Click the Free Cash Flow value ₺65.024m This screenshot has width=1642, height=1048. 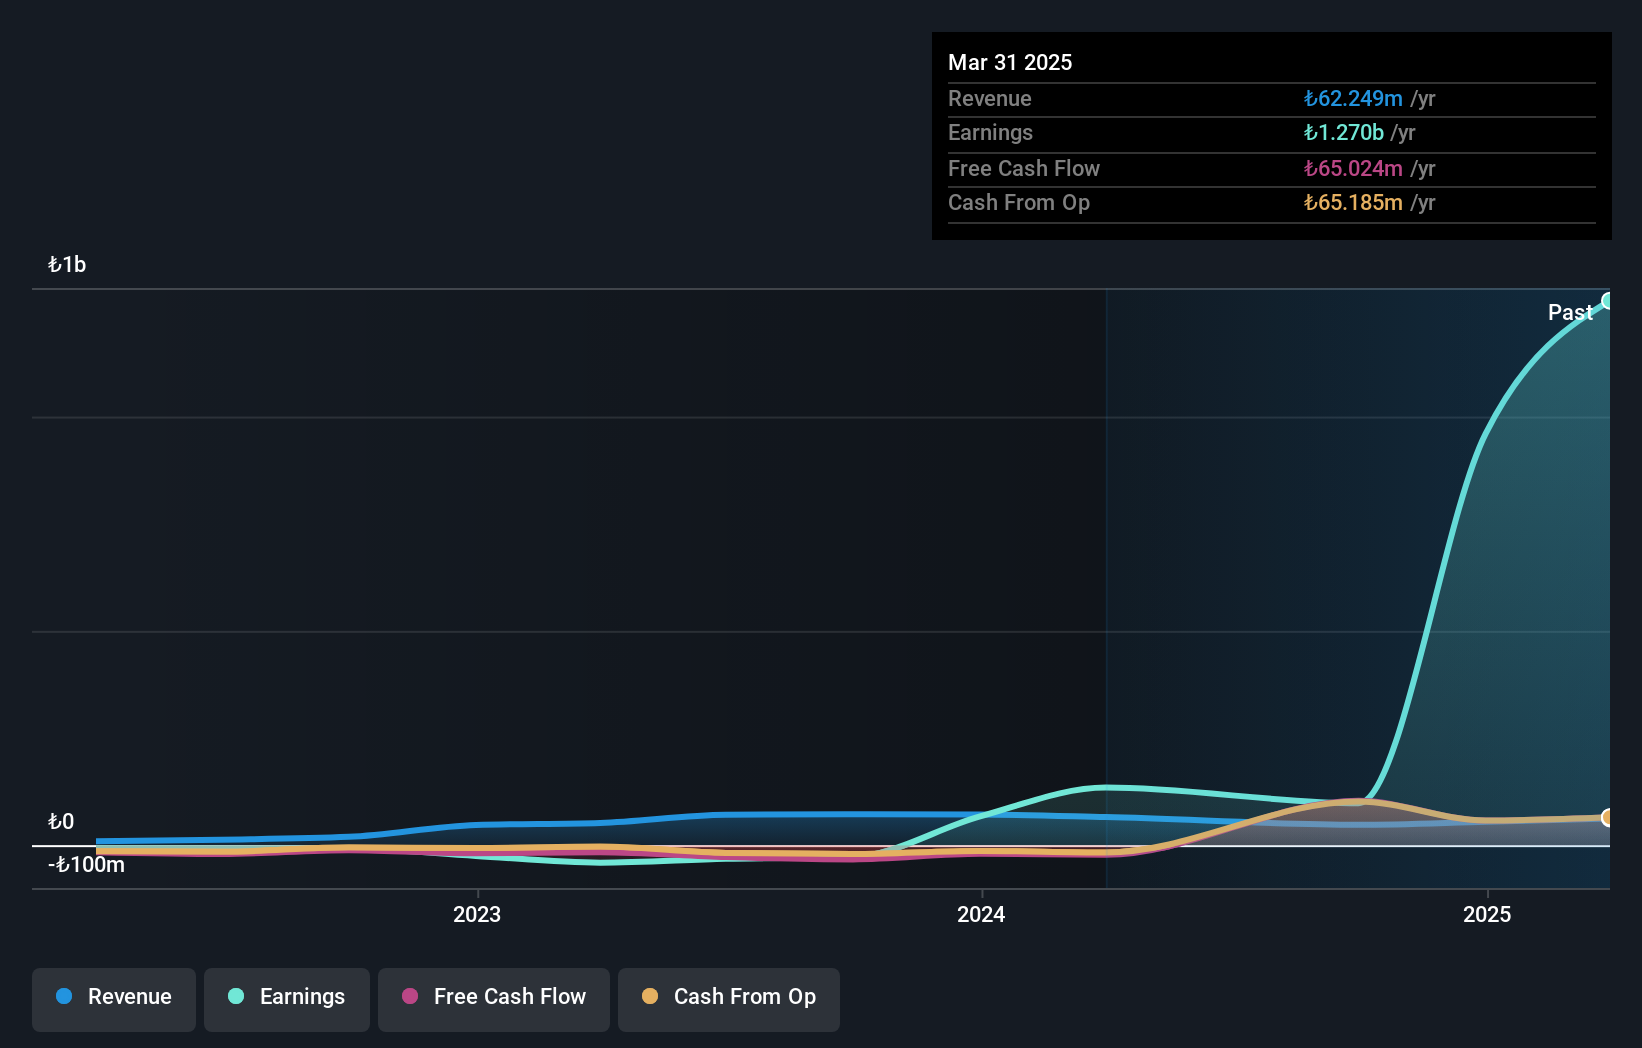pyautogui.click(x=1353, y=168)
